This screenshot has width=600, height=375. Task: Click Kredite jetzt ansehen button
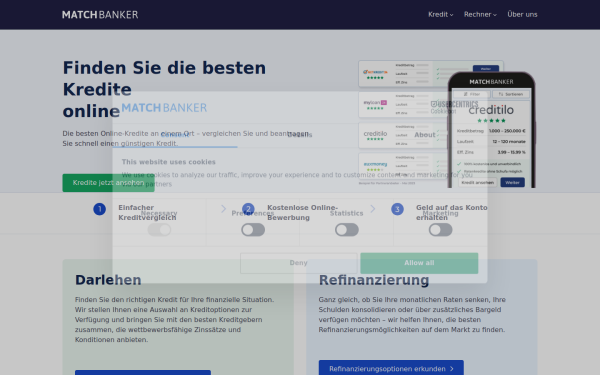[108, 183]
